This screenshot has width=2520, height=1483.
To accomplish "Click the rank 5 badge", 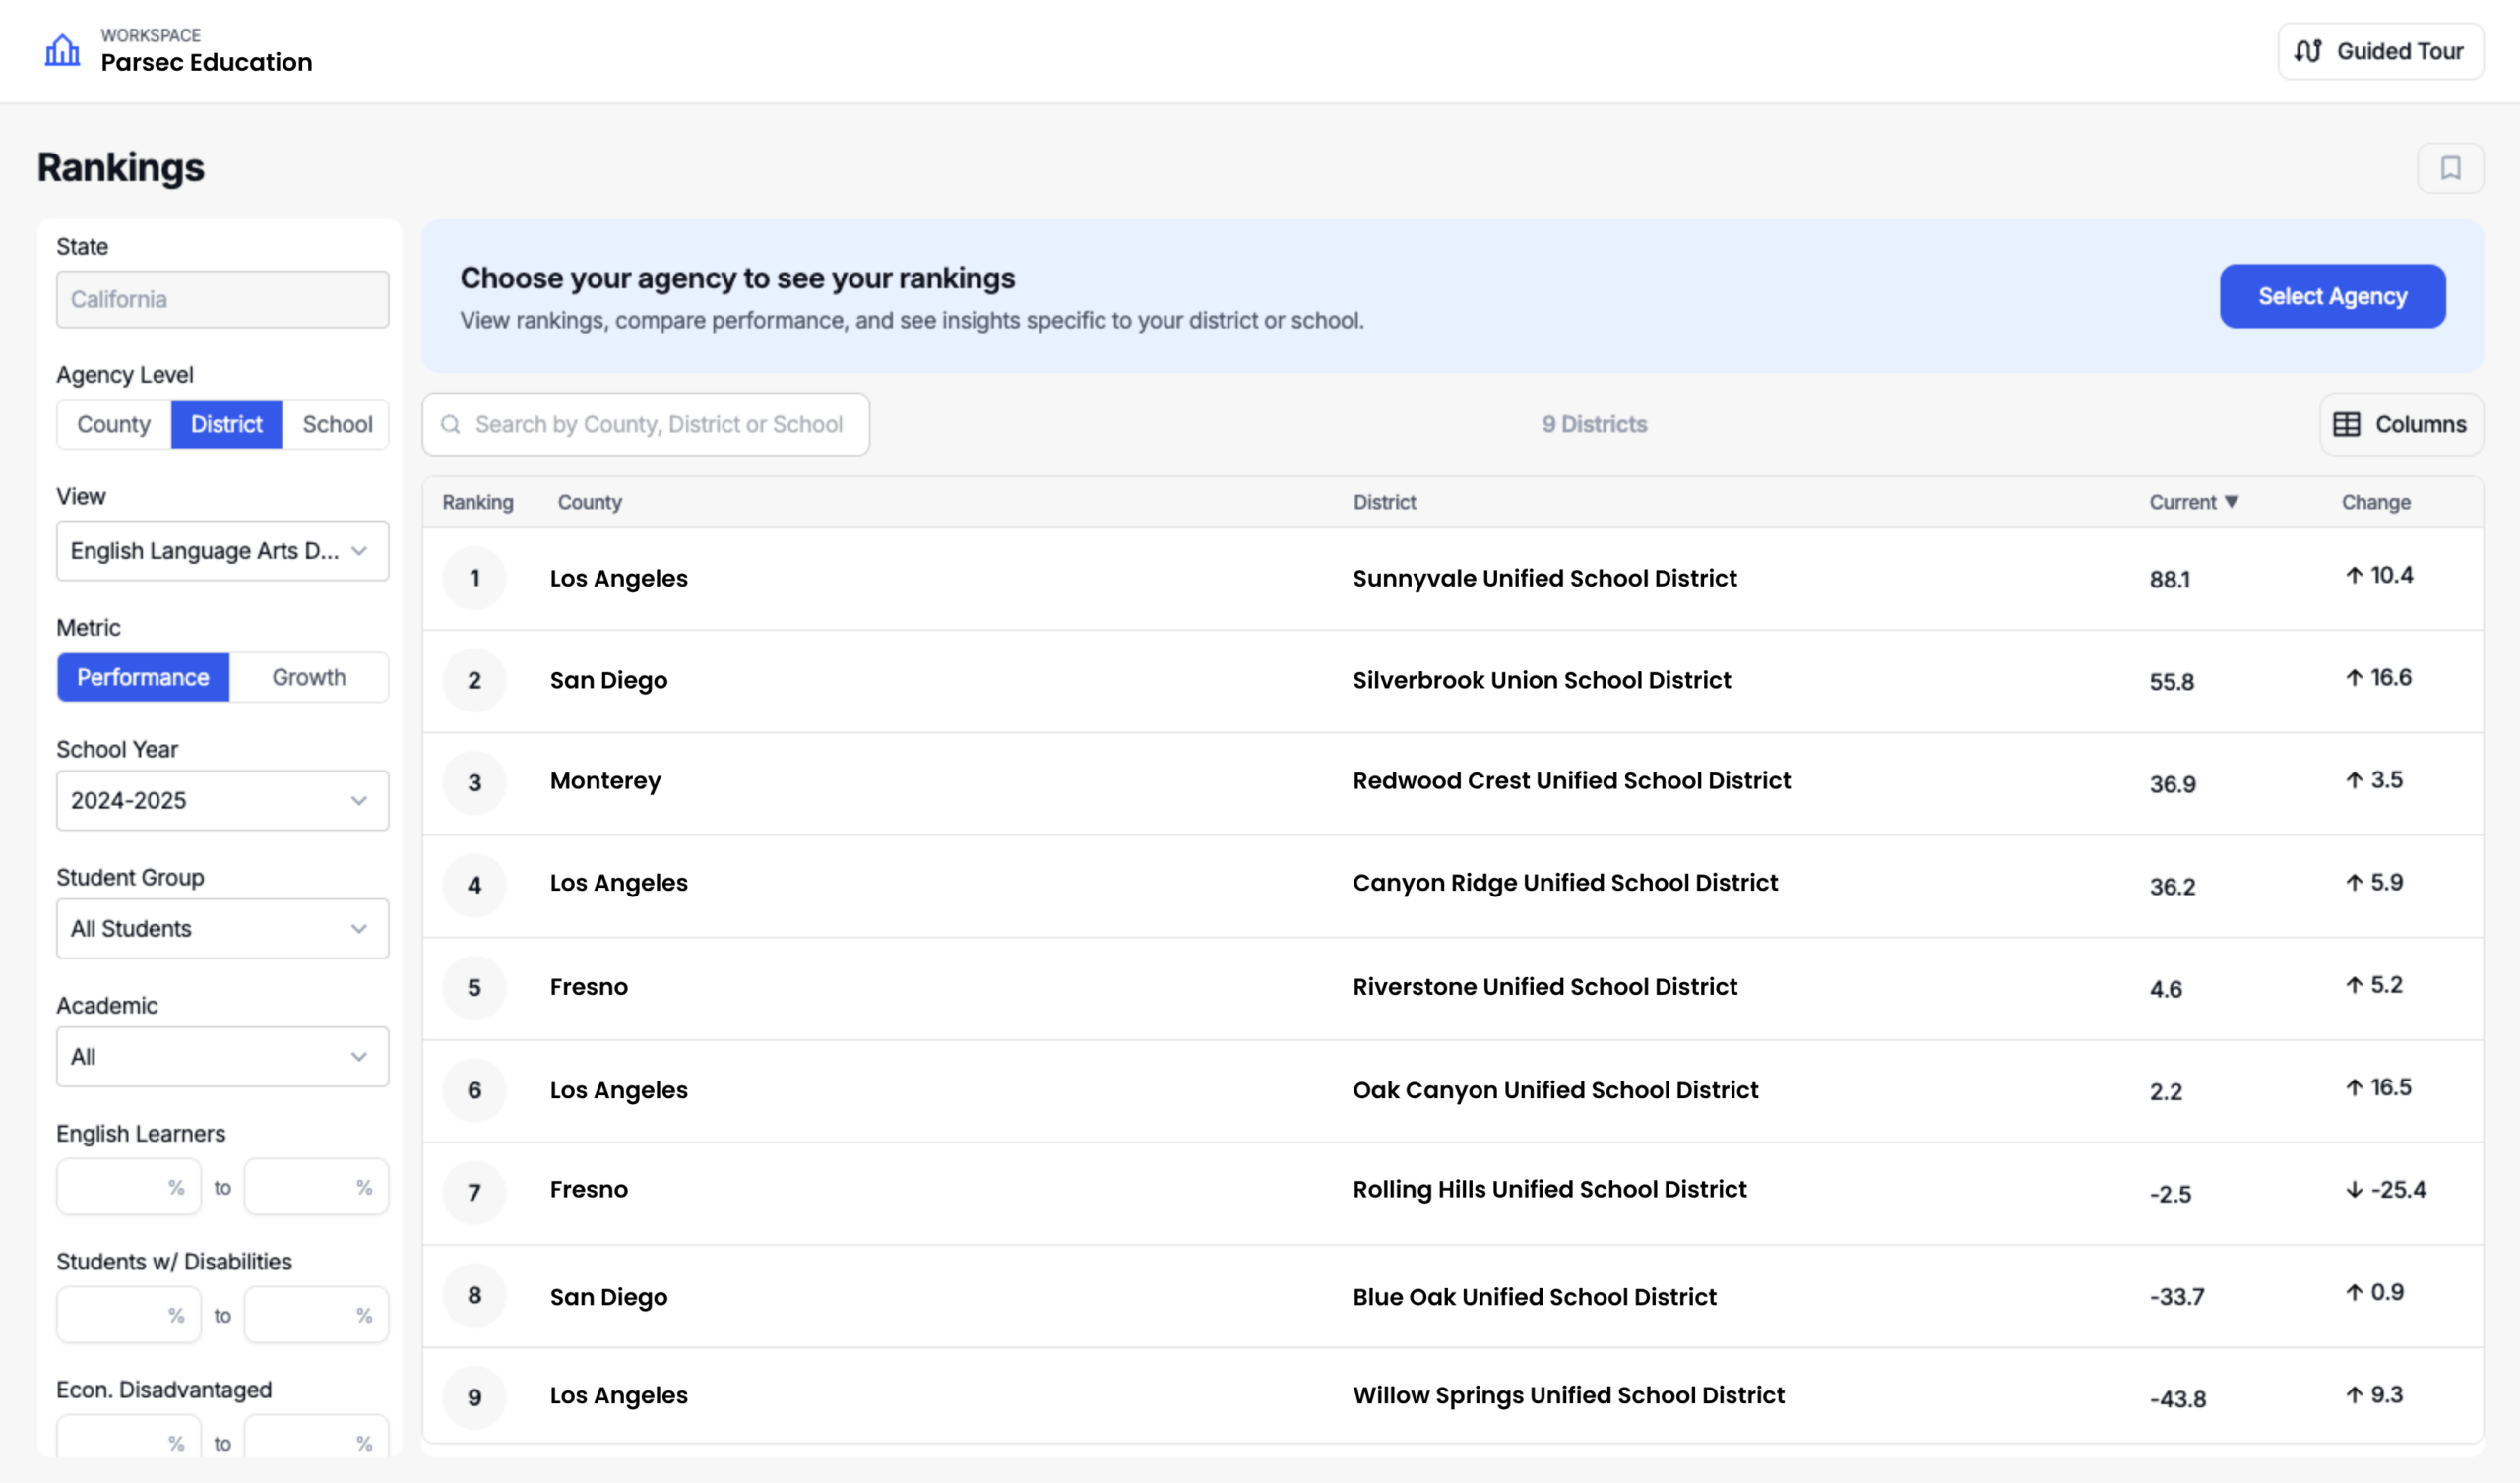I will (x=474, y=988).
